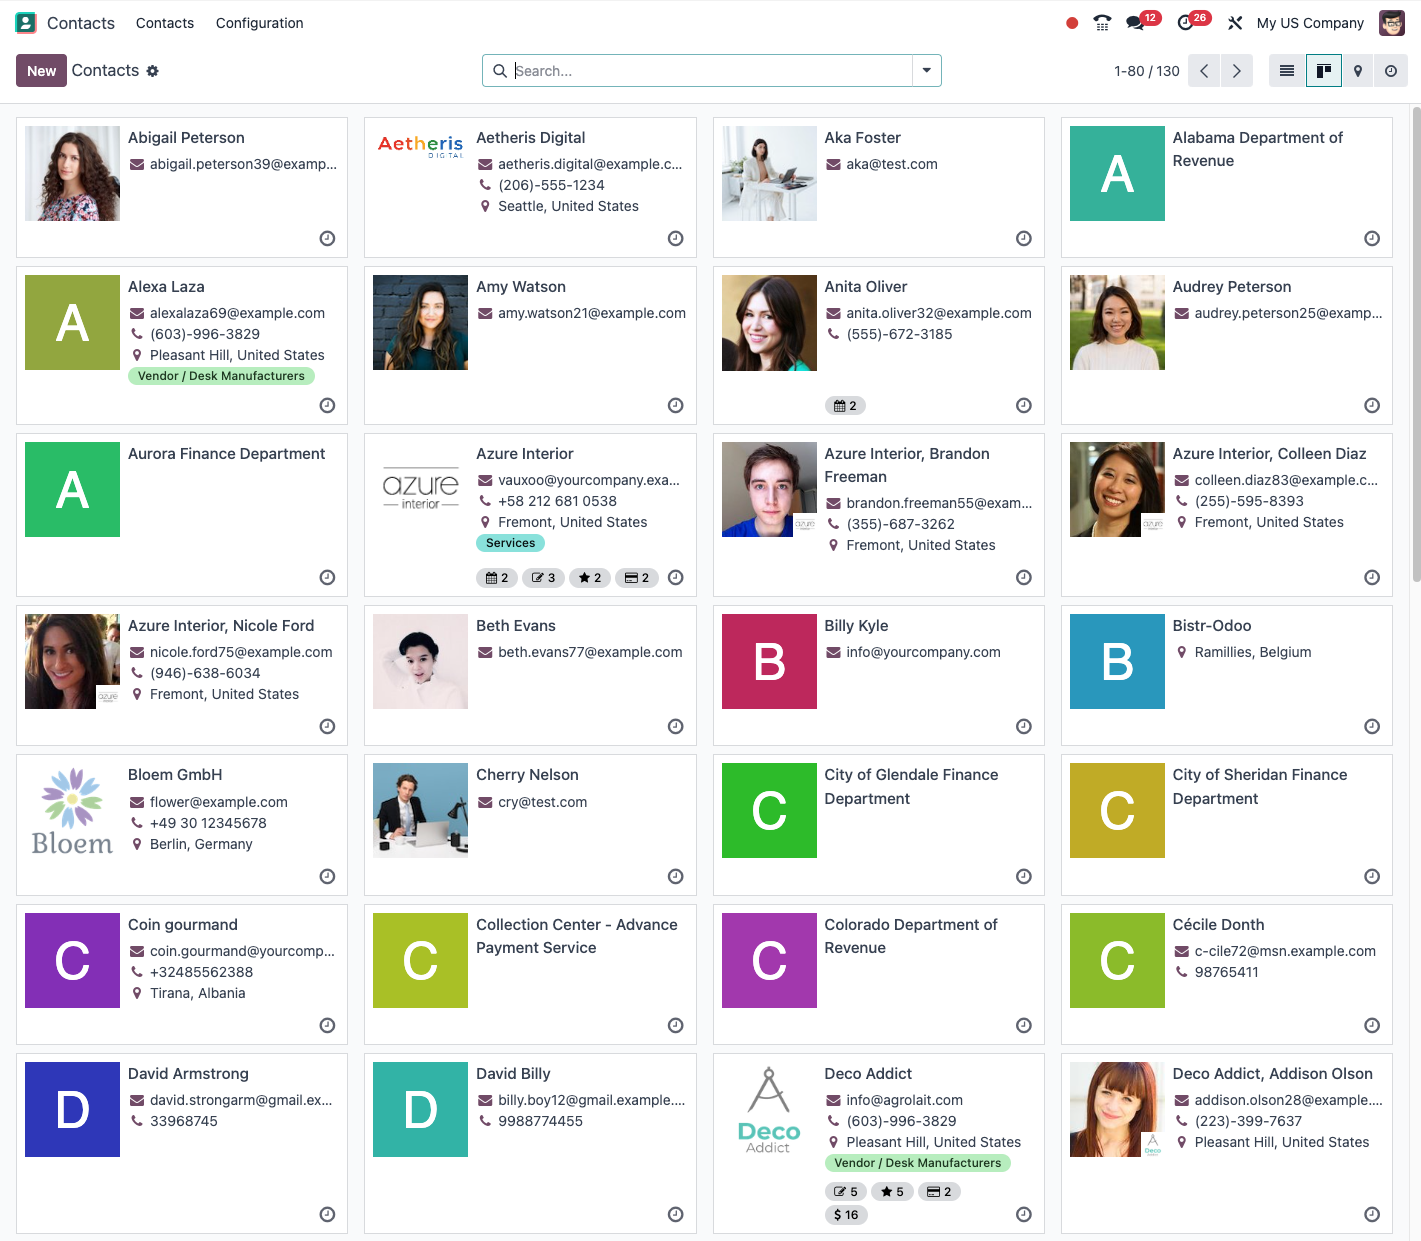Click the Services tag on Azure Interior

(x=511, y=543)
